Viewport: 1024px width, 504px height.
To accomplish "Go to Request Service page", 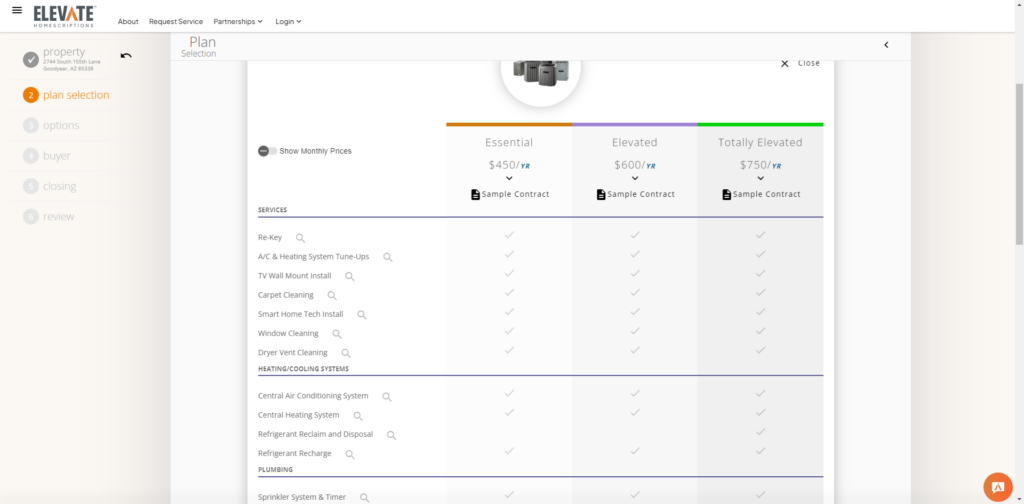I will point(176,21).
